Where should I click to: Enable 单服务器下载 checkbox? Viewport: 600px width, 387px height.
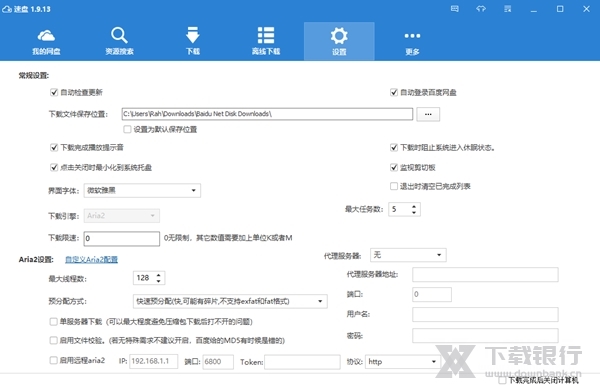point(54,322)
